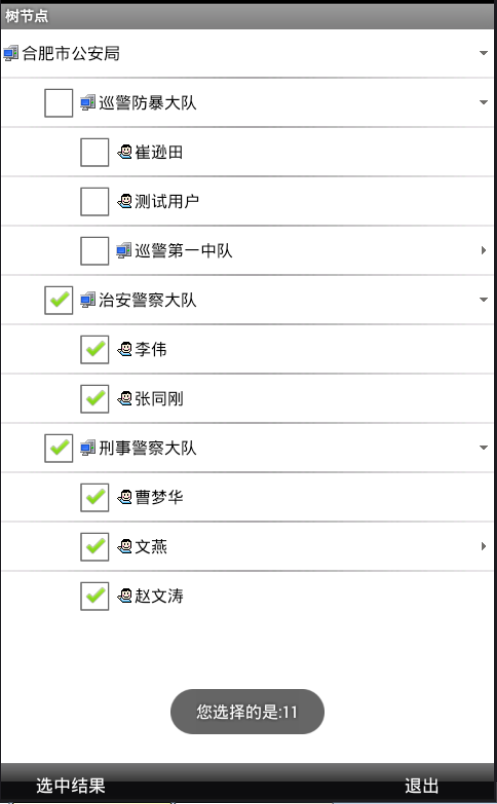Check the box for 巡警防暴大队
This screenshot has width=497, height=804.
[58, 103]
